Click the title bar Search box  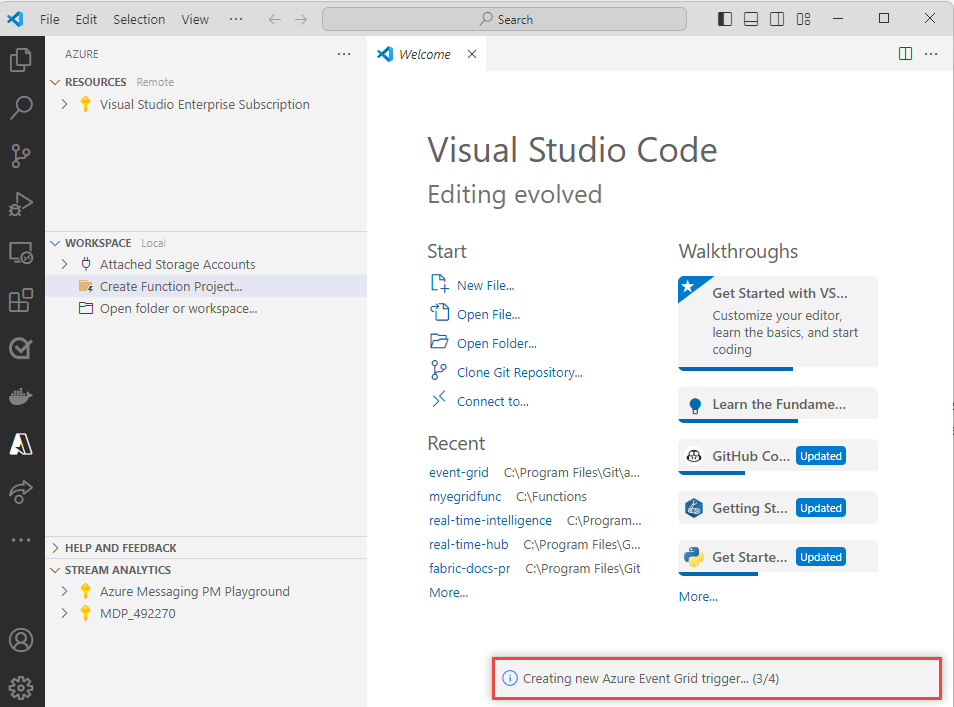504,19
